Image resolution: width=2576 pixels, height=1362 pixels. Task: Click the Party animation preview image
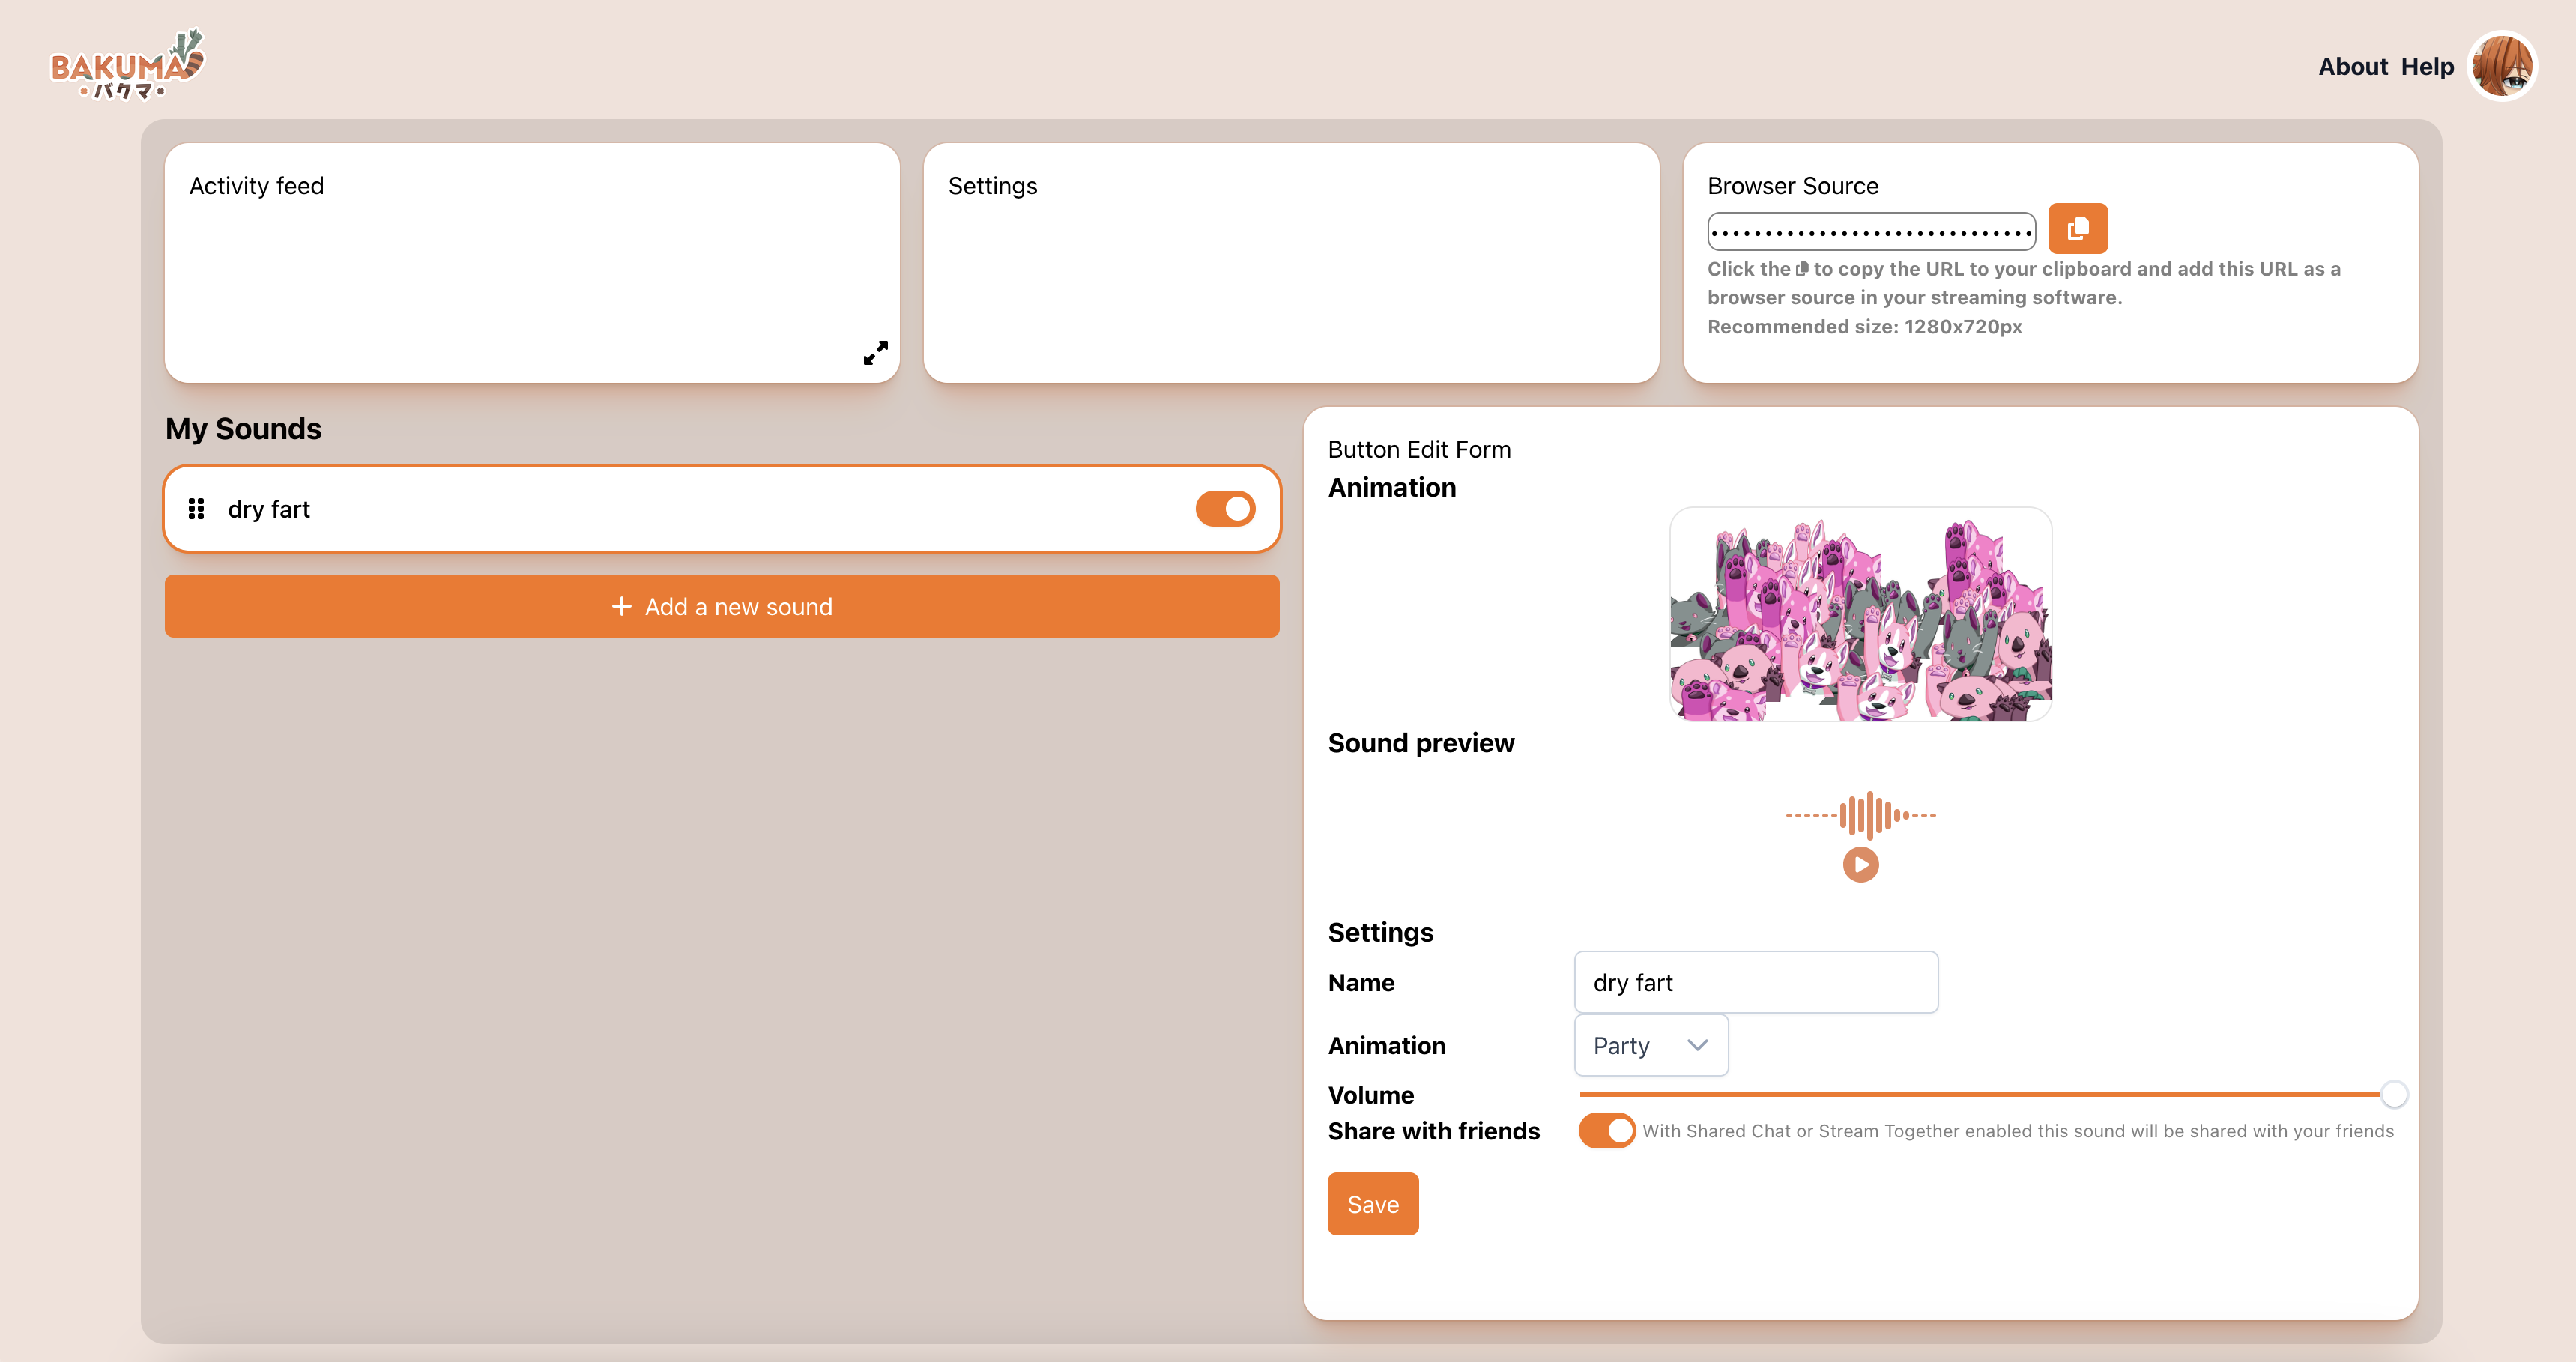1860,614
